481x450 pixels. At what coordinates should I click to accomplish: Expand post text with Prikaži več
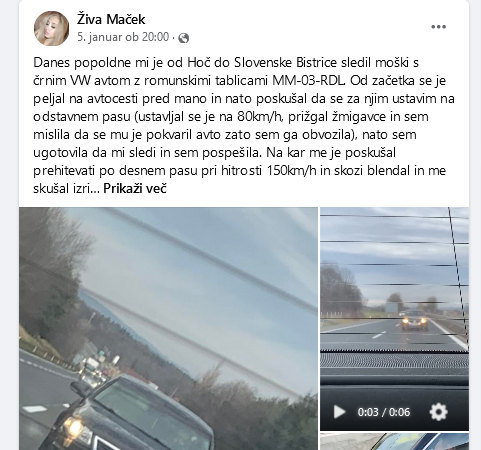[x=135, y=189]
